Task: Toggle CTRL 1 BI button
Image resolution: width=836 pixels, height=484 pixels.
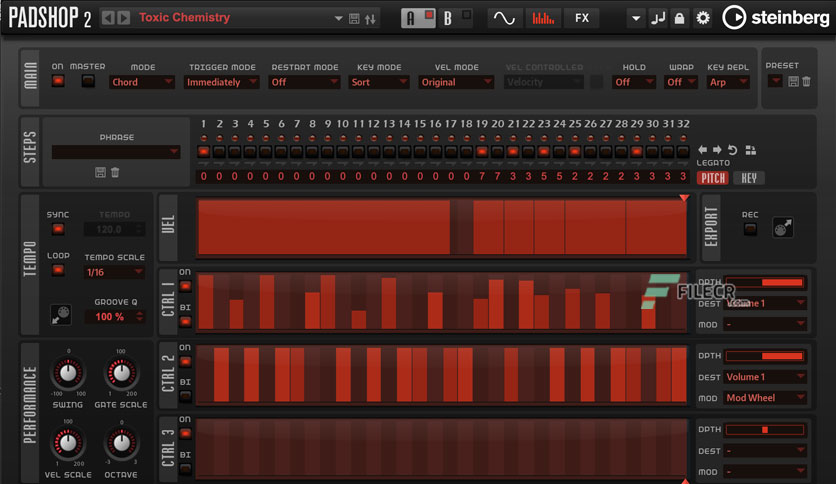Action: [x=185, y=321]
